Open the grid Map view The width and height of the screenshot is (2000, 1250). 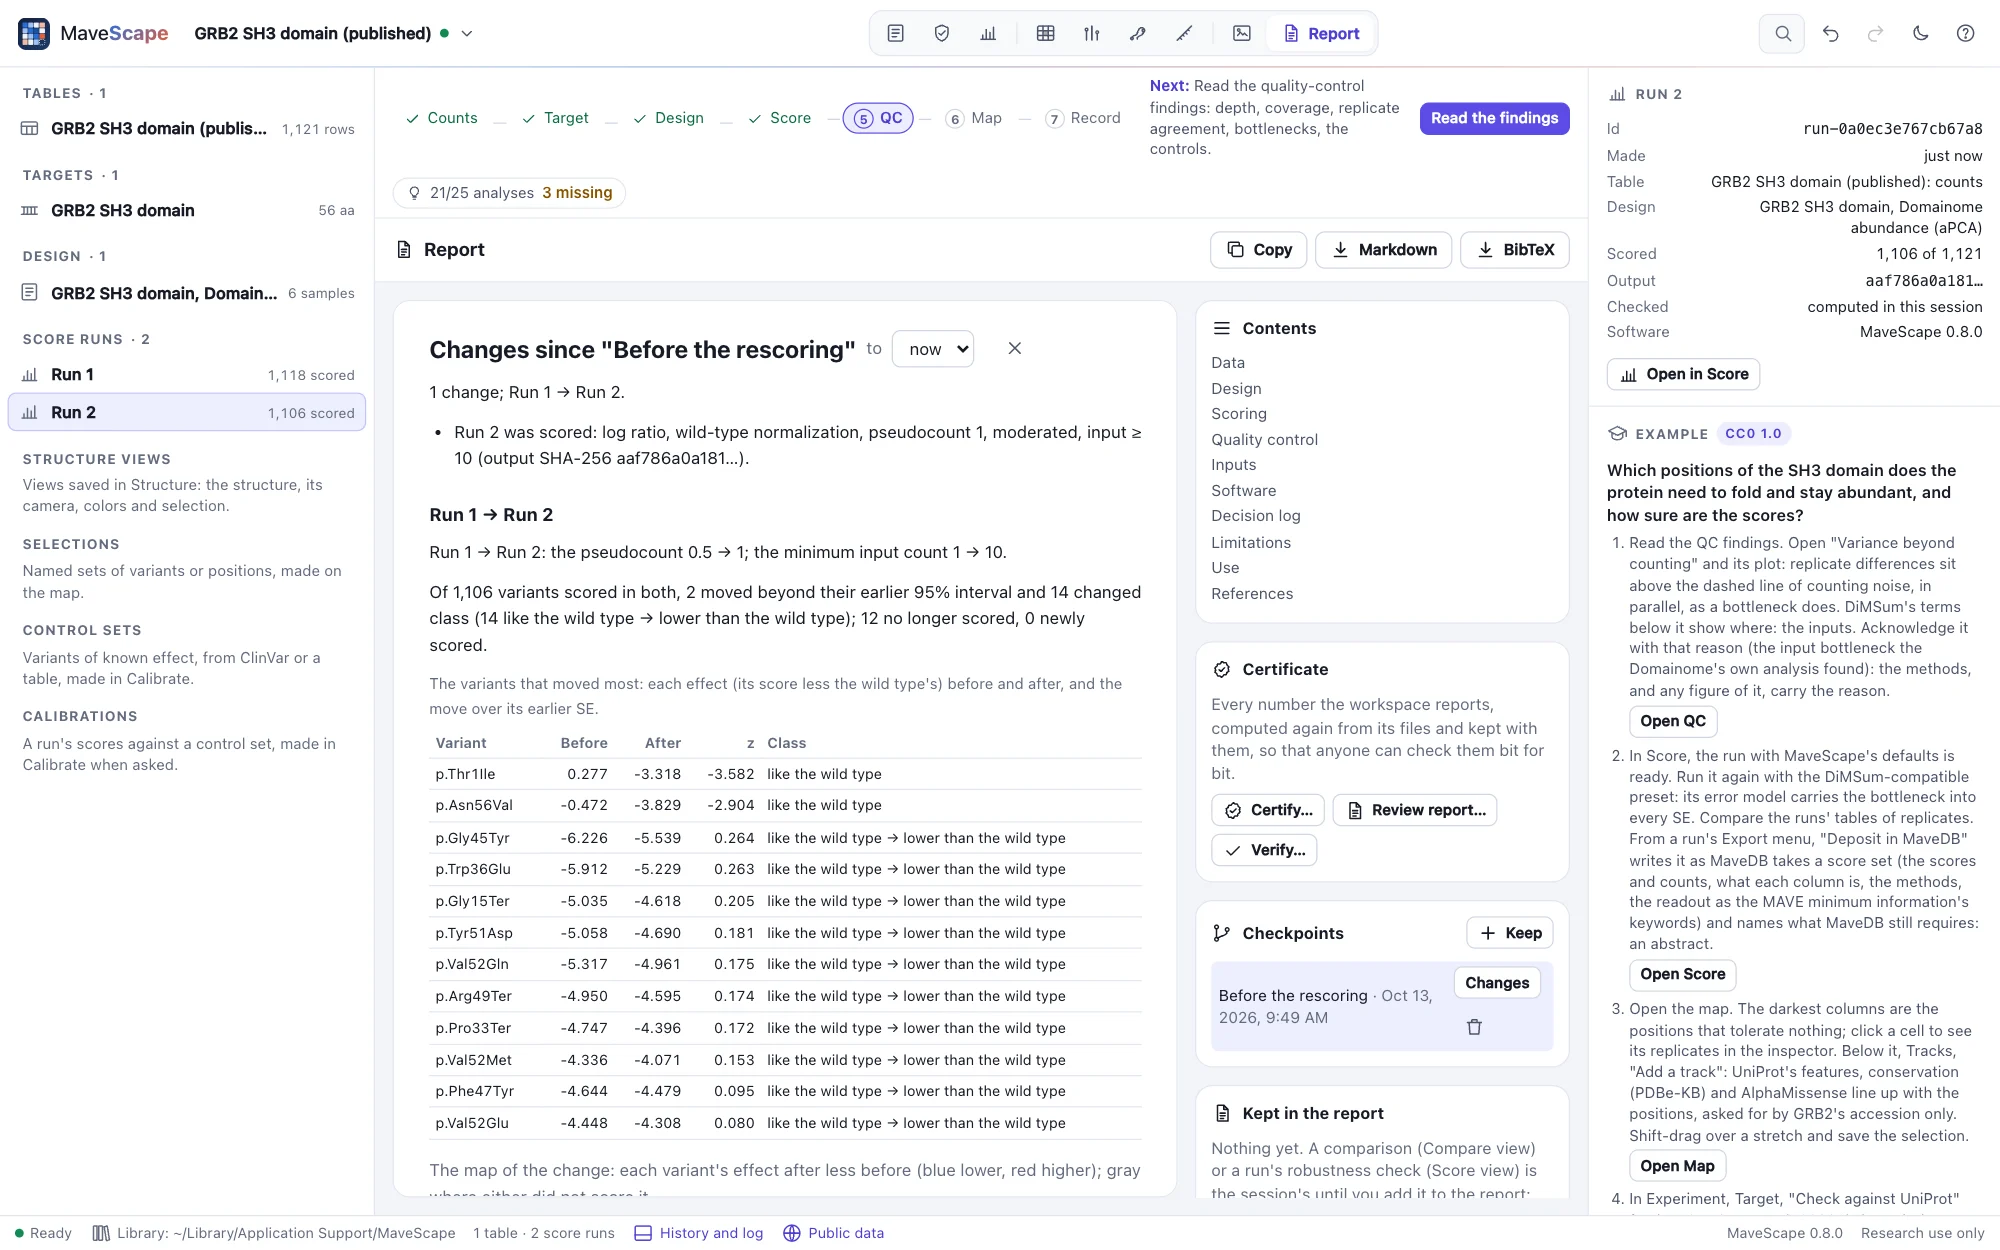pyautogui.click(x=1045, y=33)
